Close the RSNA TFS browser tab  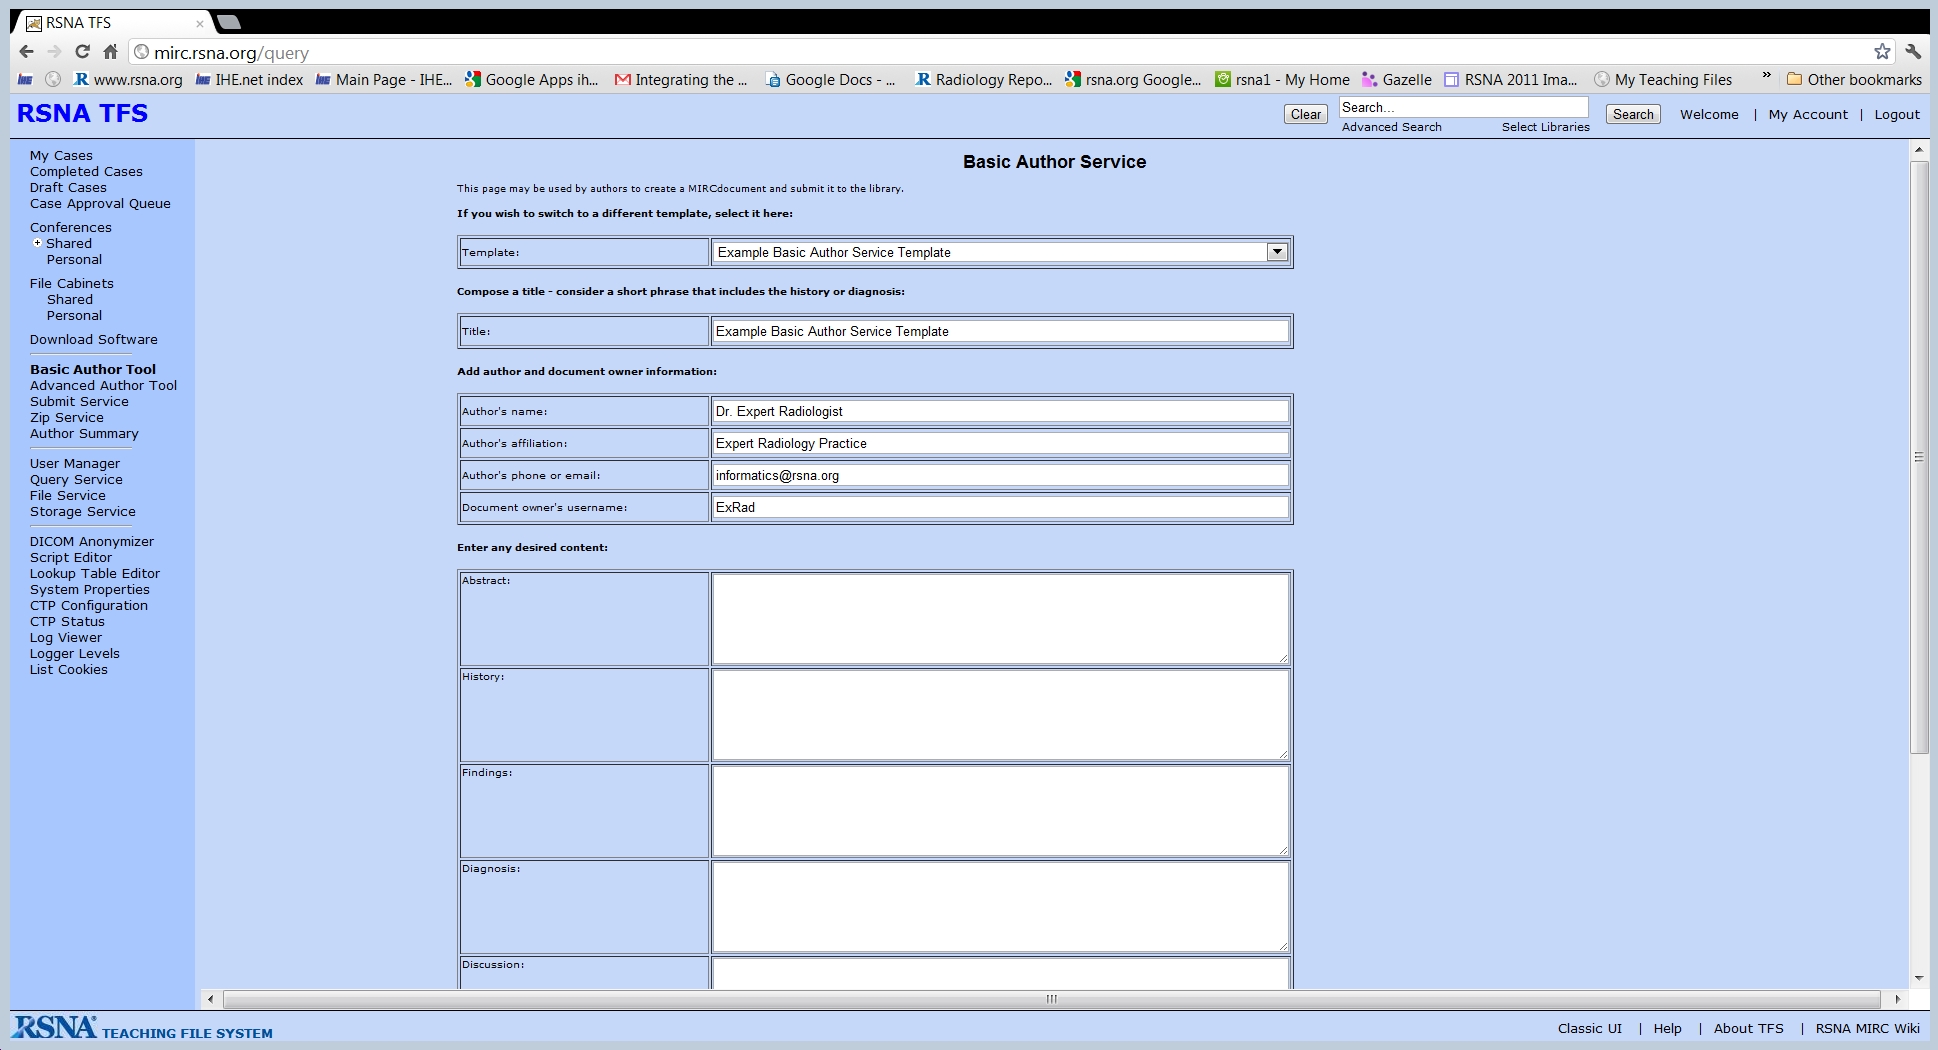199,23
